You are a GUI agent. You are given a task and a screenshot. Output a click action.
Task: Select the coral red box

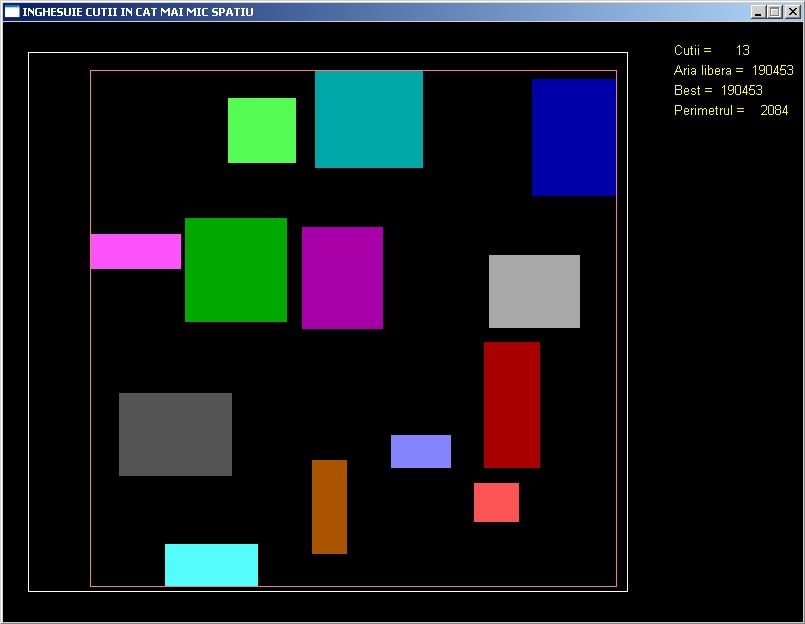[496, 502]
